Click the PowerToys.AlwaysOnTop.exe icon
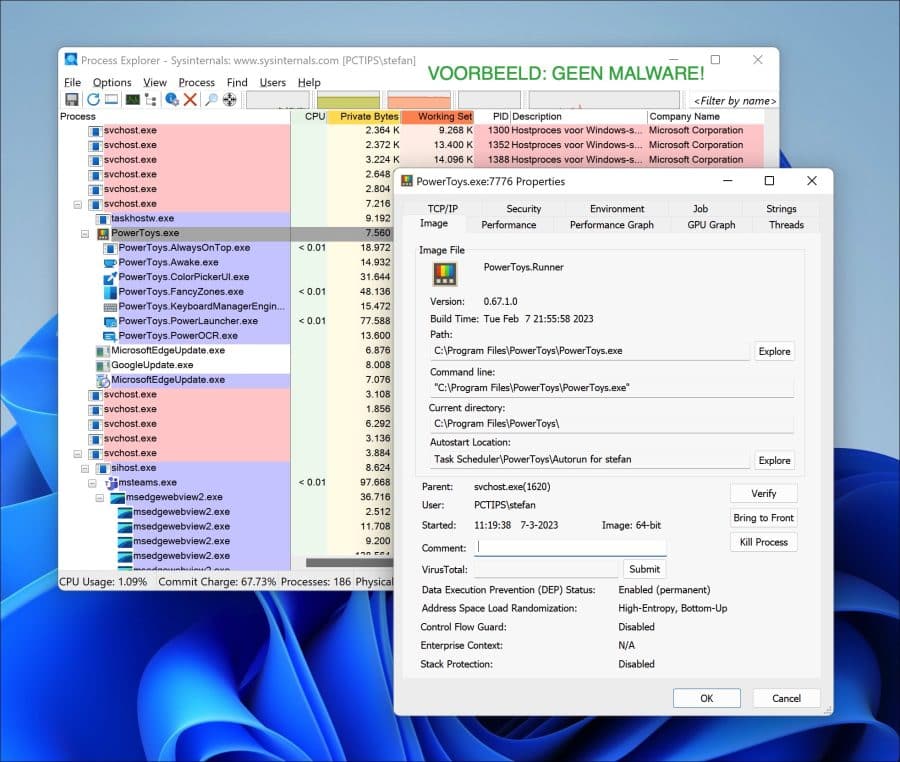The width and height of the screenshot is (900, 762). pos(110,248)
